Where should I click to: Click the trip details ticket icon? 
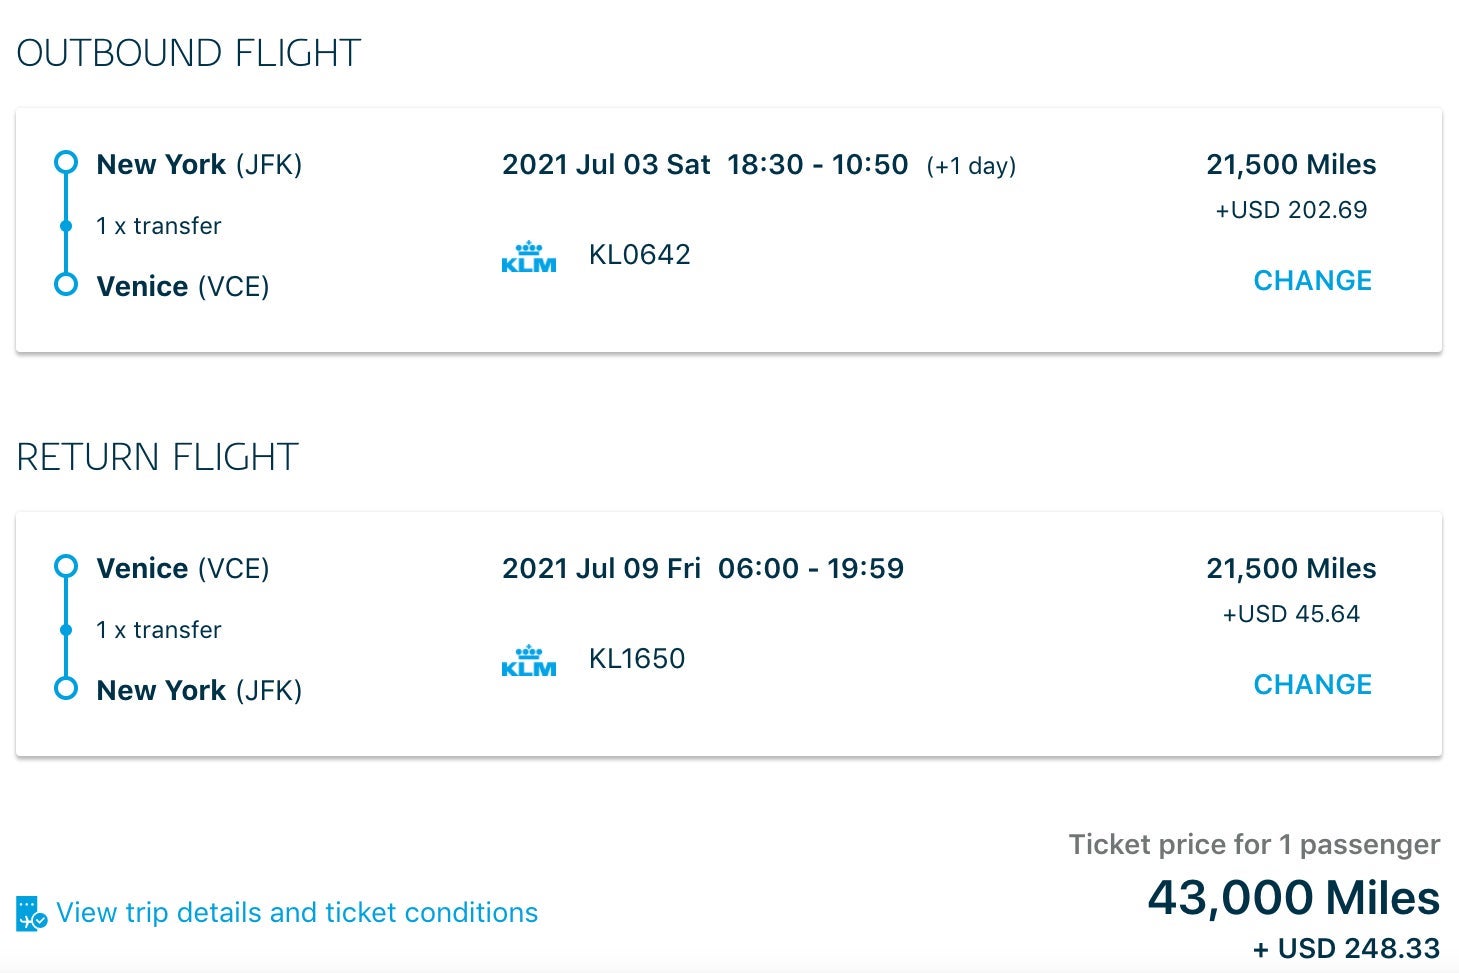[31, 913]
